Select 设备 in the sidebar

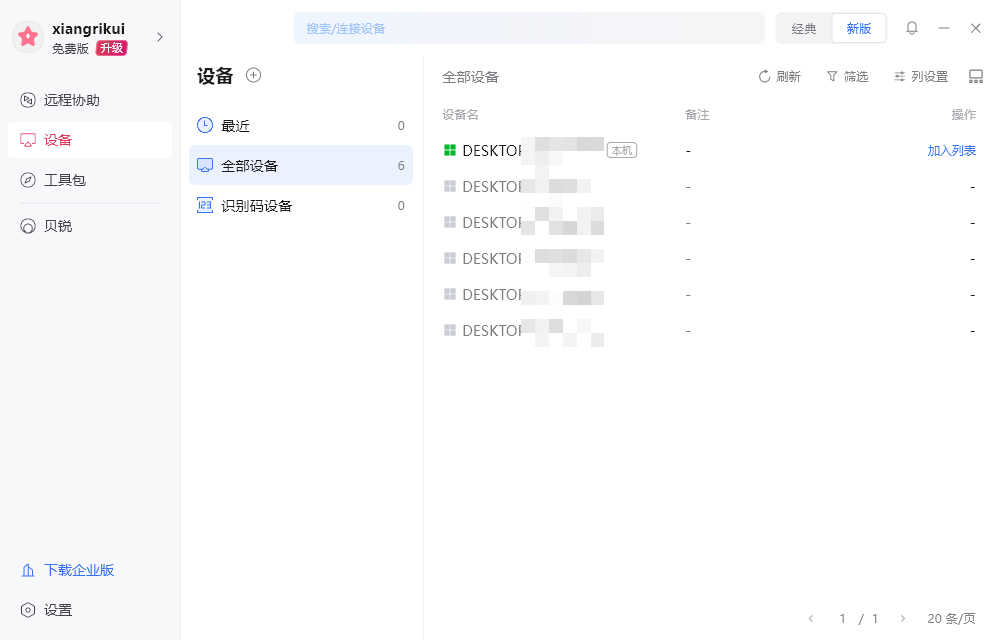click(90, 140)
